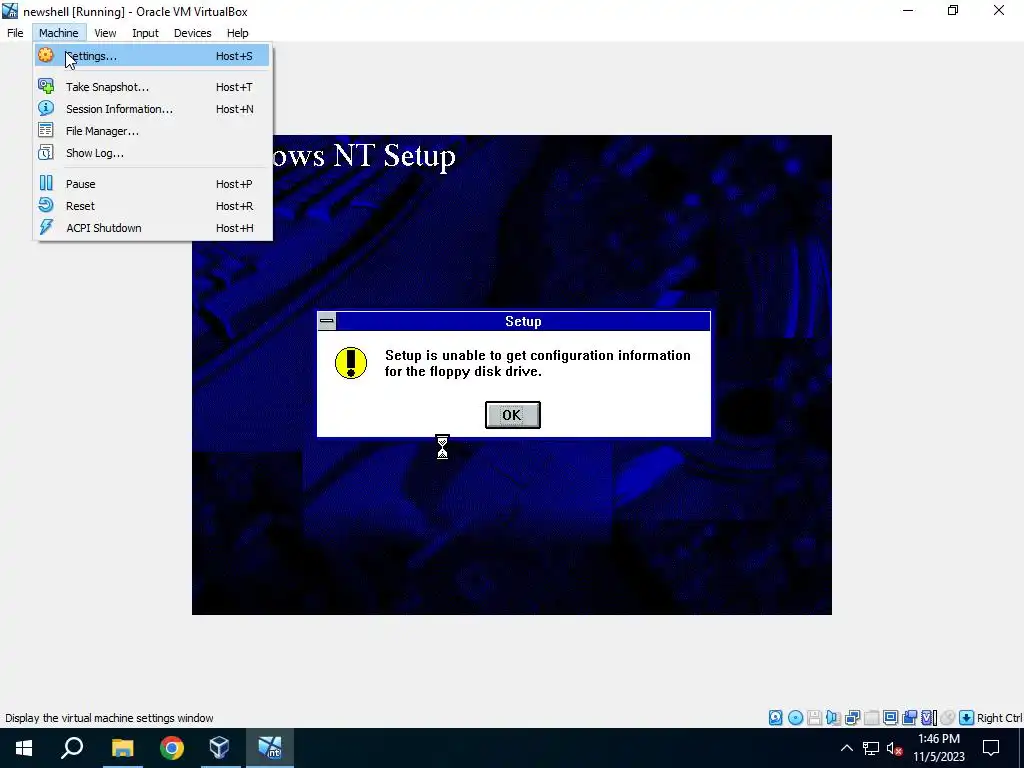Image resolution: width=1024 pixels, height=768 pixels.
Task: Click OK in the Setup dialog
Action: pyautogui.click(x=513, y=415)
